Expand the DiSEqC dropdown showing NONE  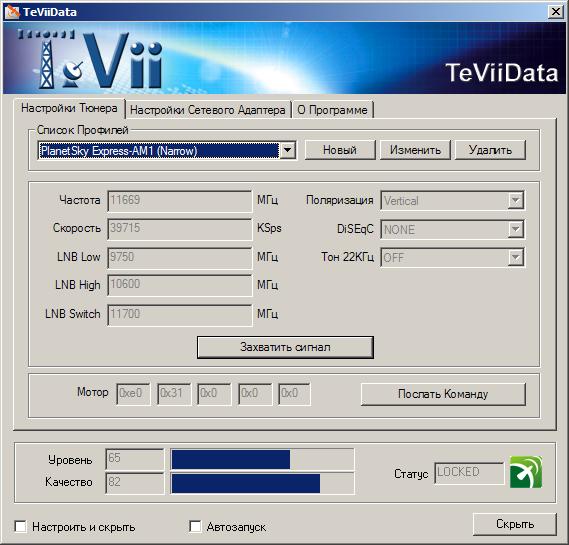tap(515, 229)
